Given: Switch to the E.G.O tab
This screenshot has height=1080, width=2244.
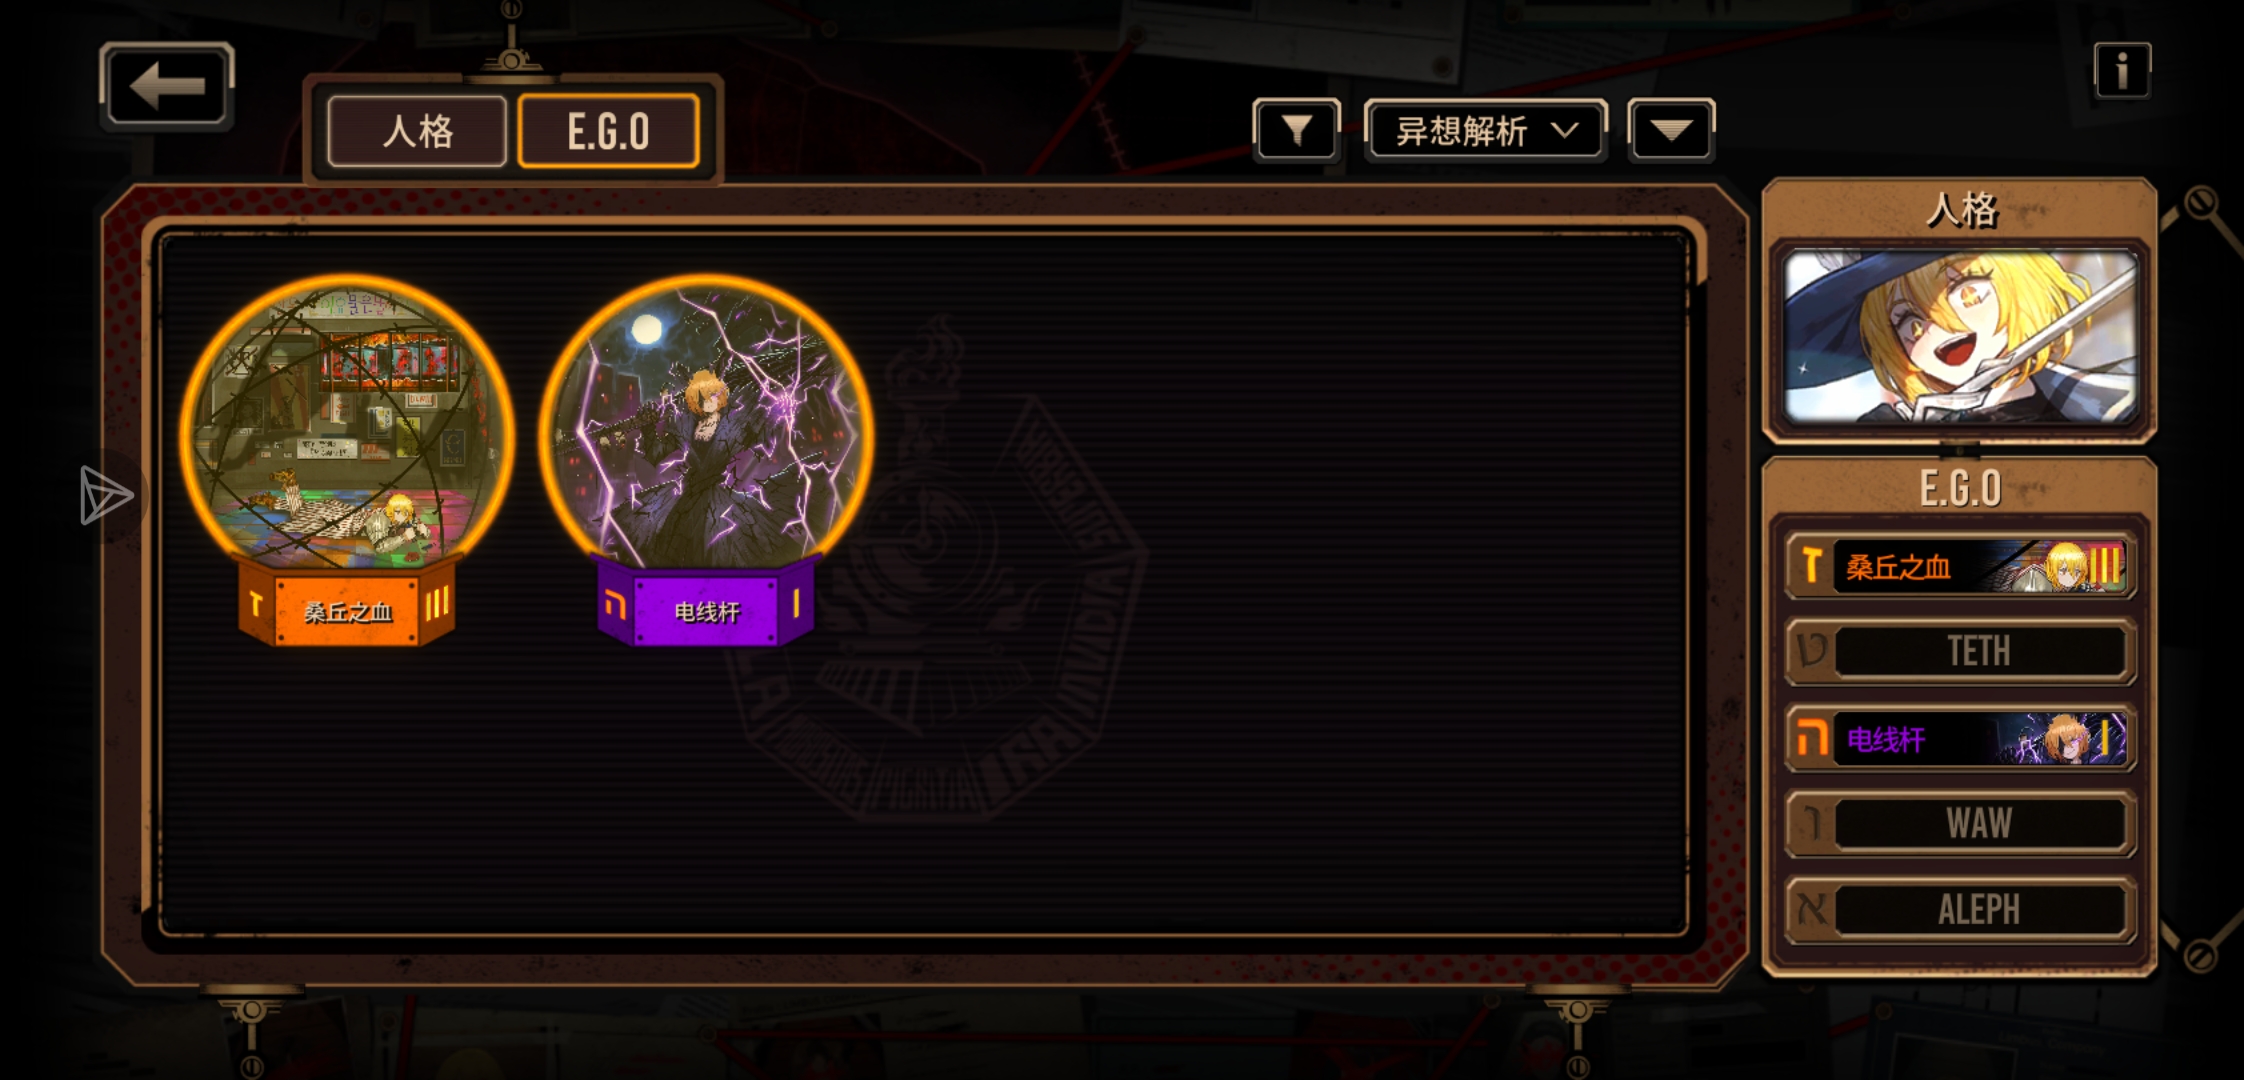Looking at the screenshot, I should (x=608, y=131).
